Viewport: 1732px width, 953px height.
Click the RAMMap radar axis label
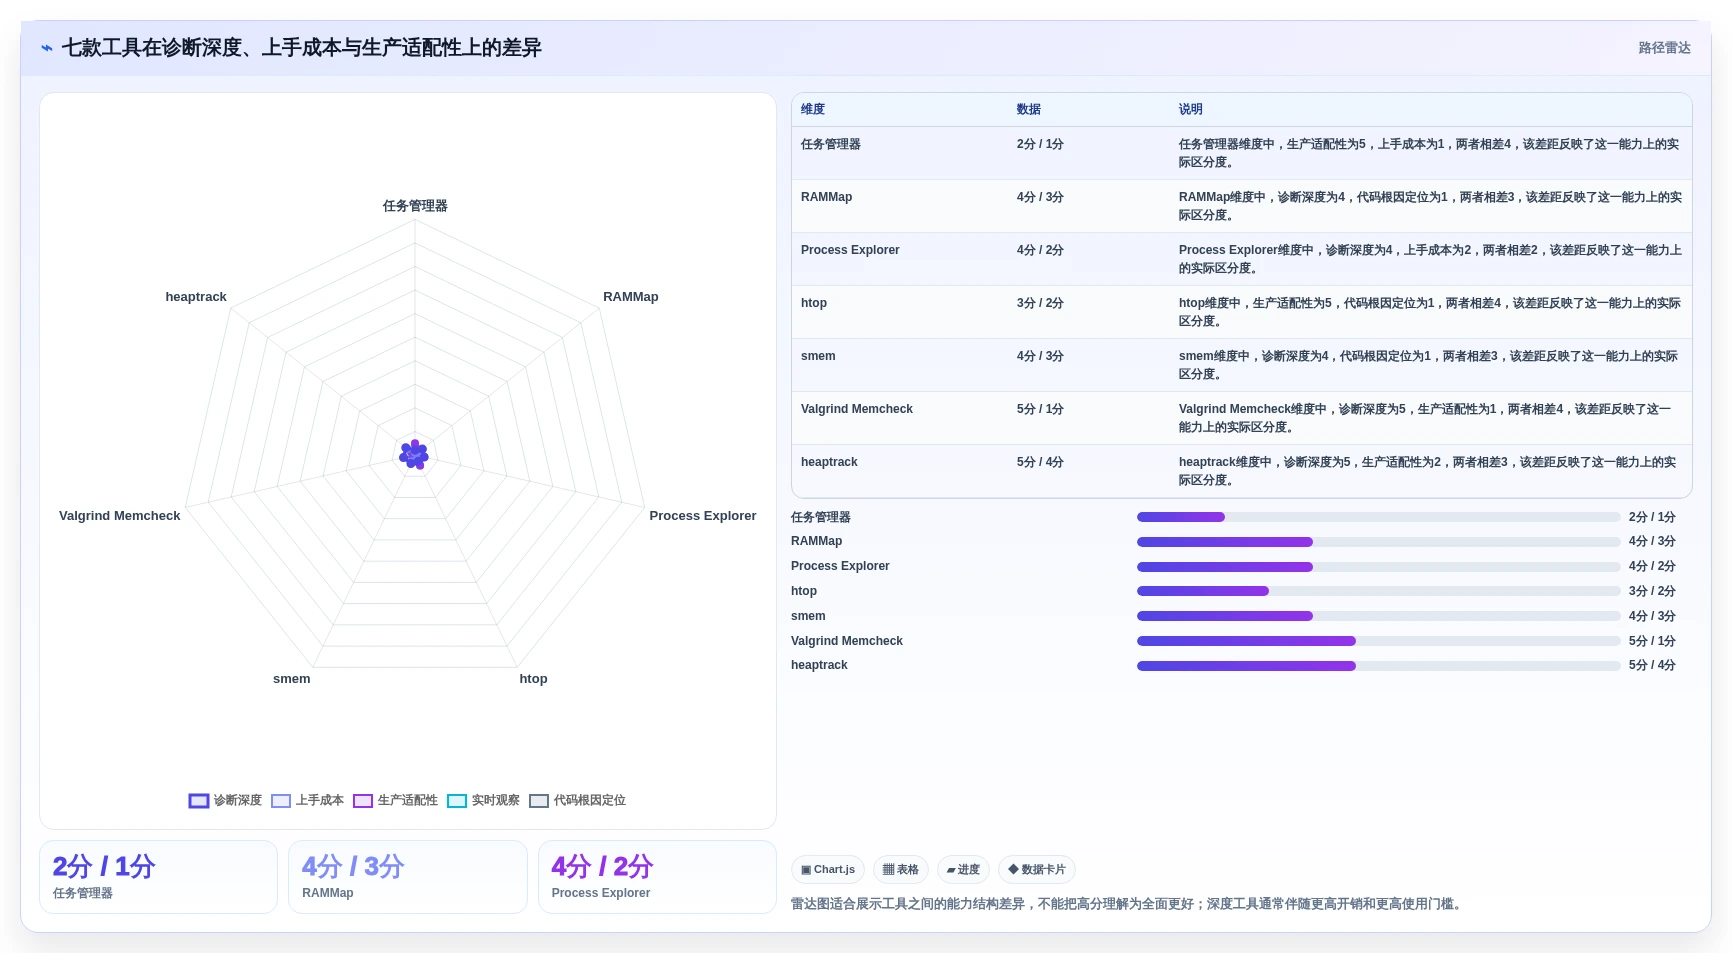click(x=631, y=297)
